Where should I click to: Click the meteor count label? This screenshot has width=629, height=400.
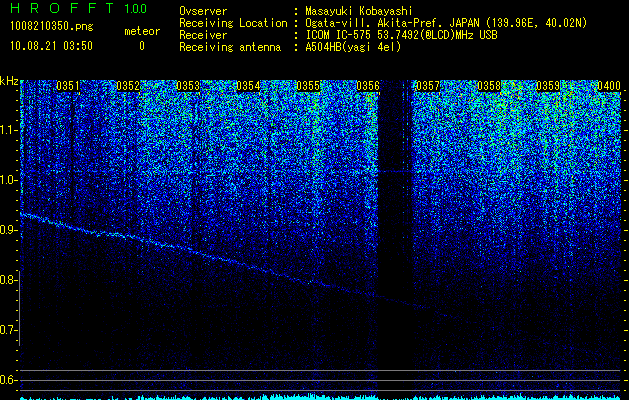point(142,31)
